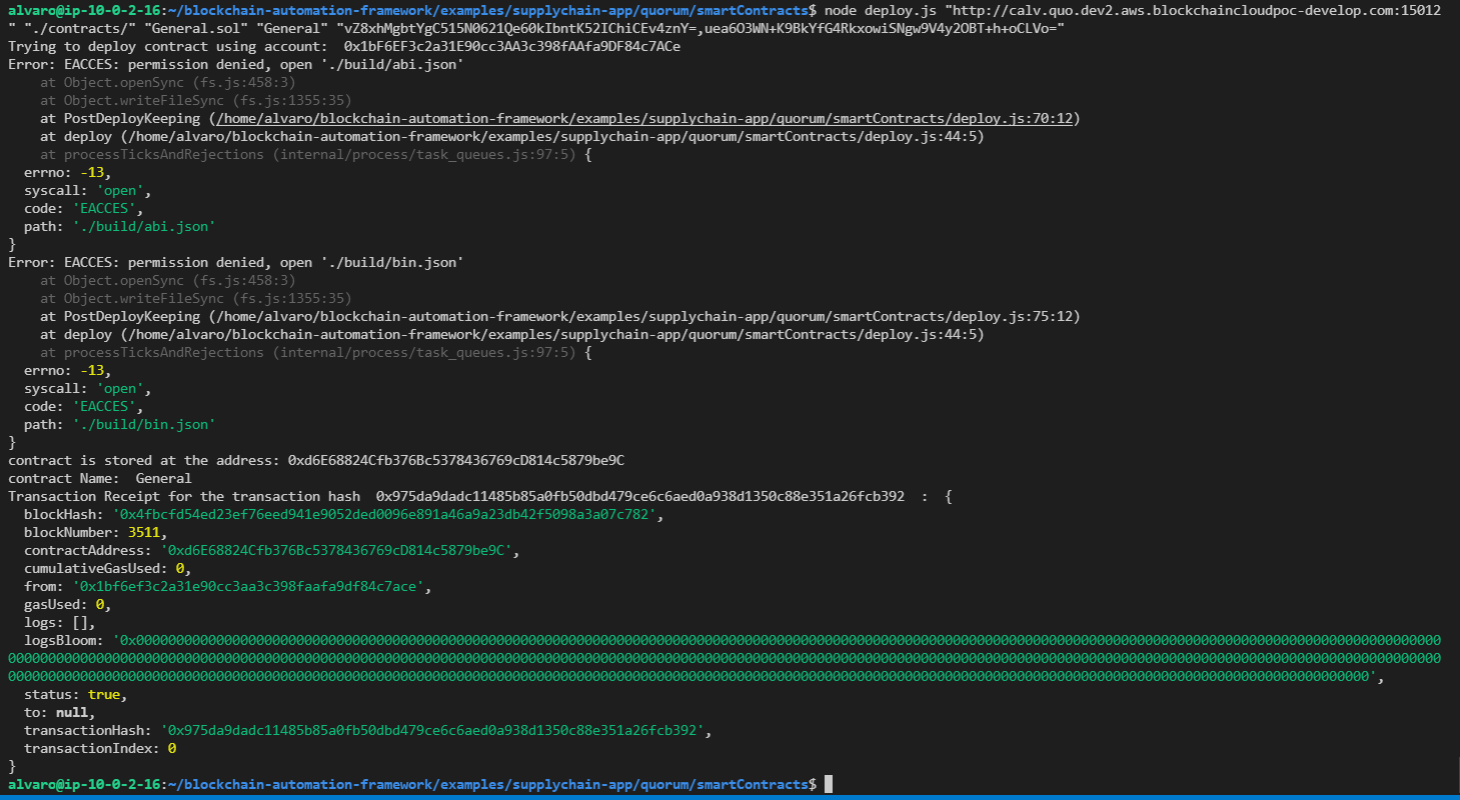Click the path './build/abi.json' value in the error object
Image resolution: width=1460 pixels, height=800 pixels.
pyautogui.click(x=144, y=226)
